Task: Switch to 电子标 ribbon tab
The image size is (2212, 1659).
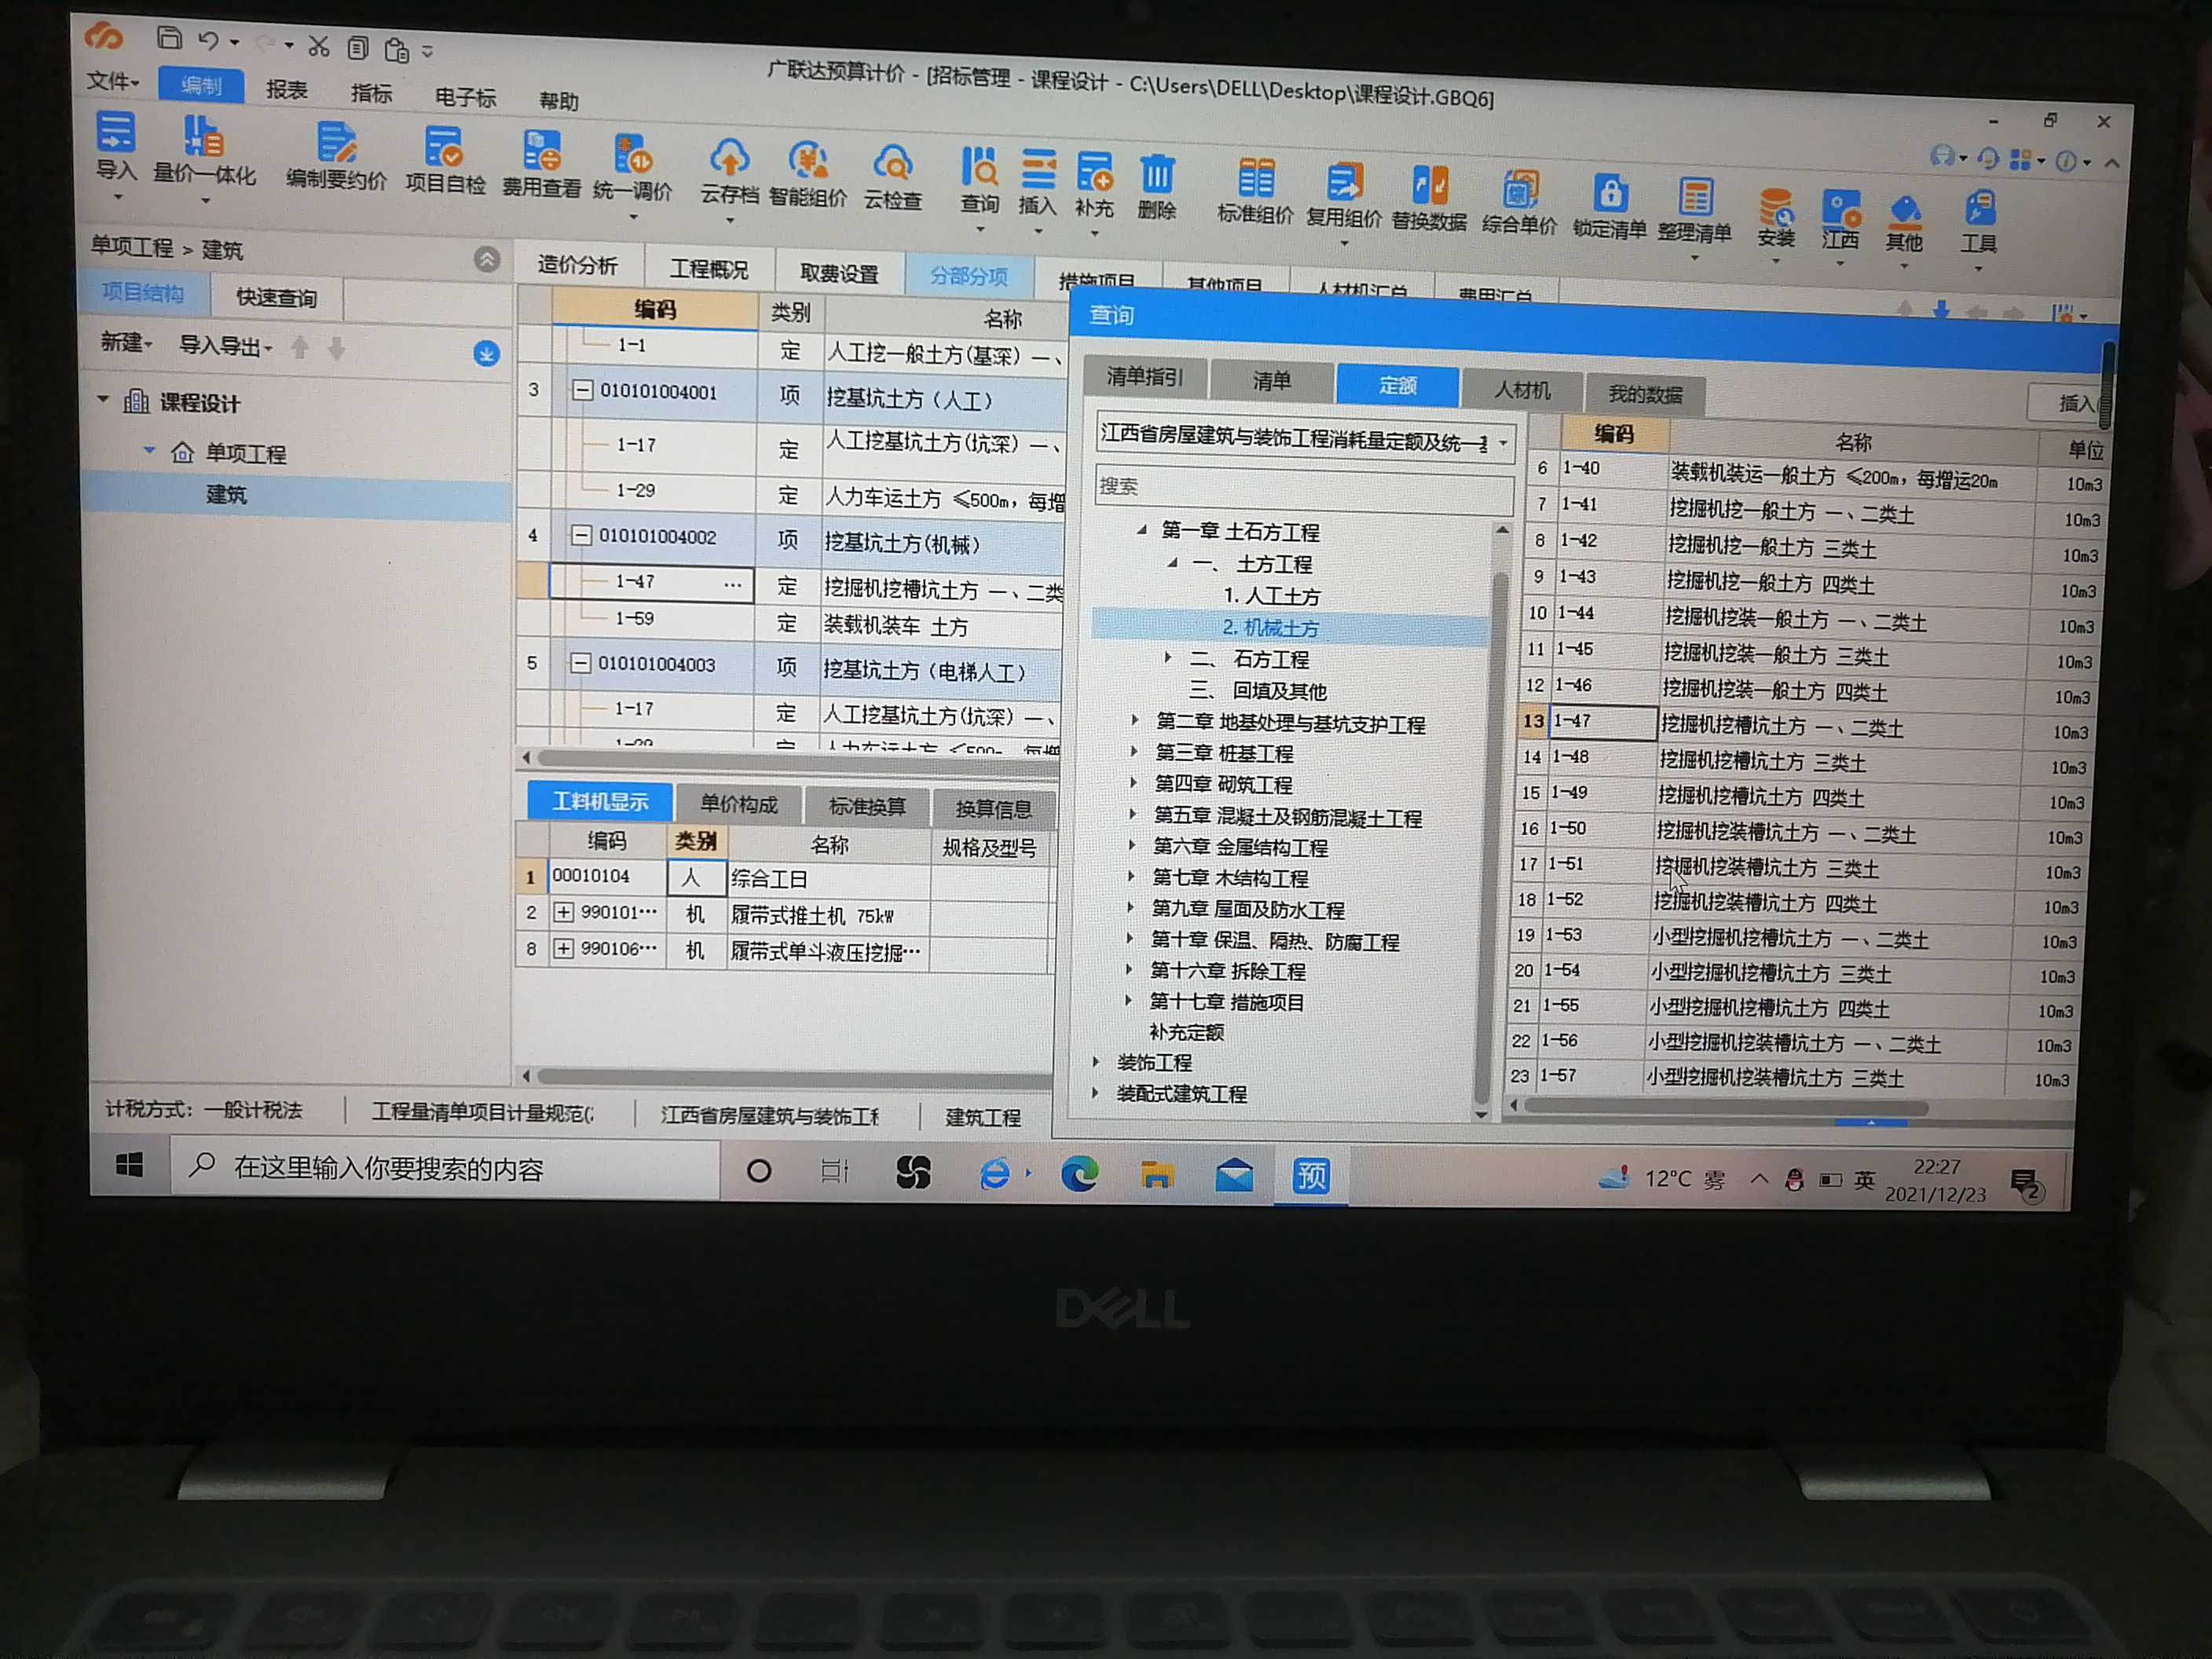Action: [x=465, y=97]
